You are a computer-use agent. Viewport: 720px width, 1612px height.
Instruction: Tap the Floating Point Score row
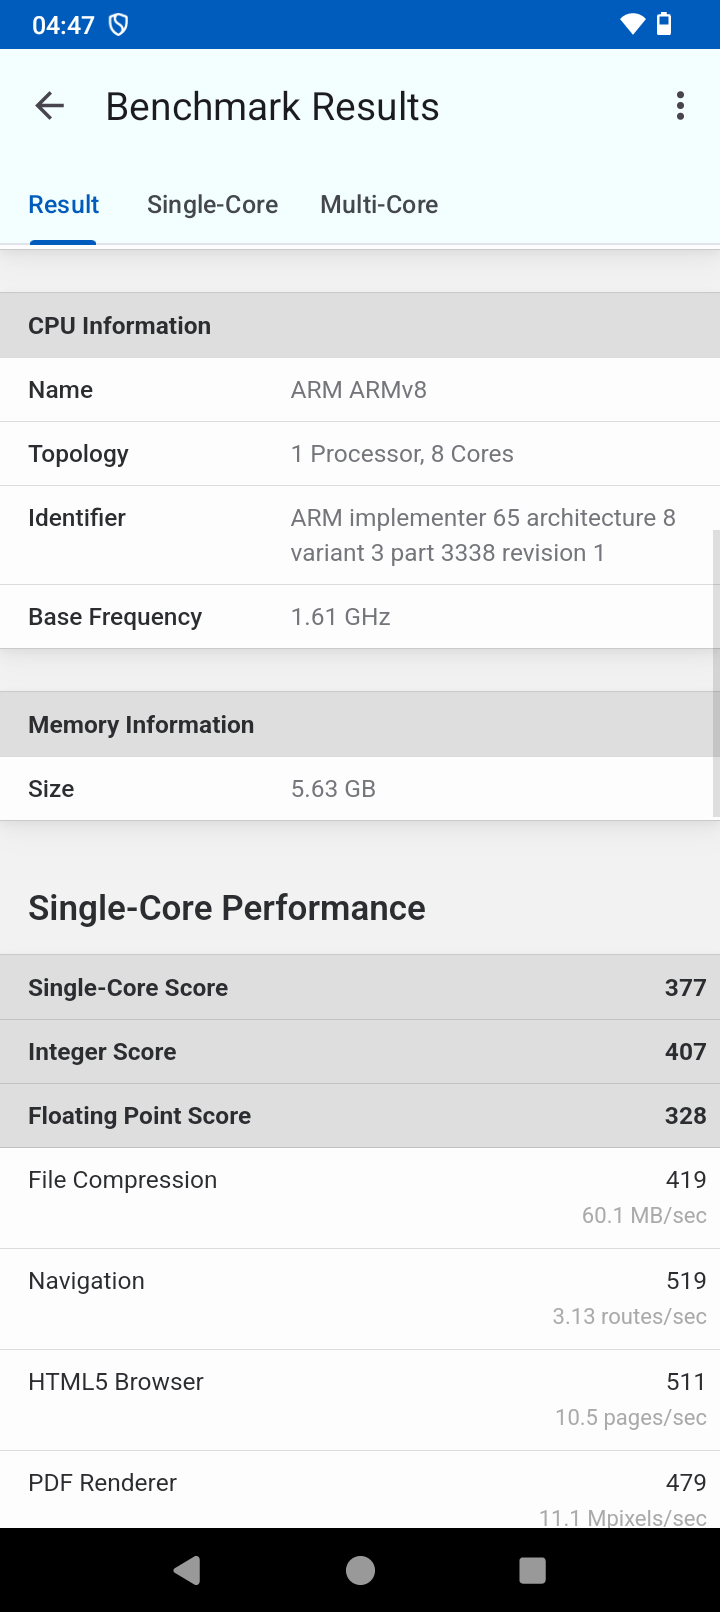(360, 1116)
